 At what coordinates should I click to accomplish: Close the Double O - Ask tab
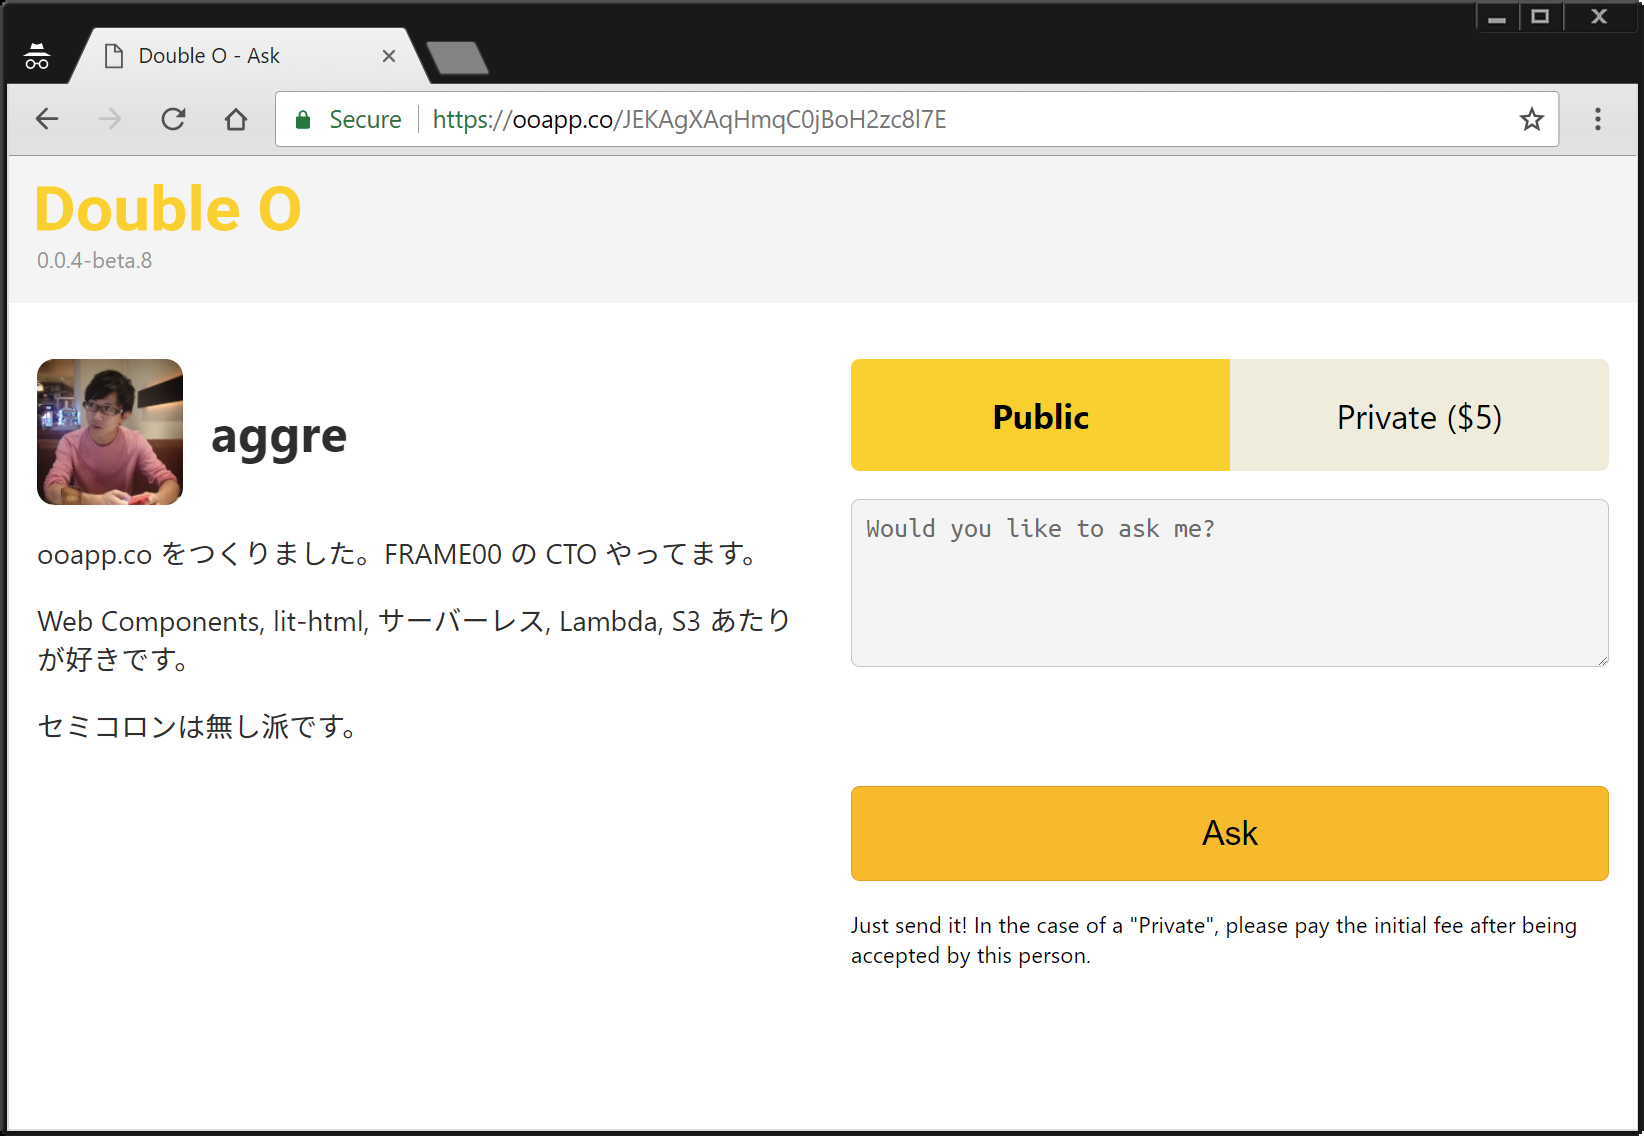point(389,56)
